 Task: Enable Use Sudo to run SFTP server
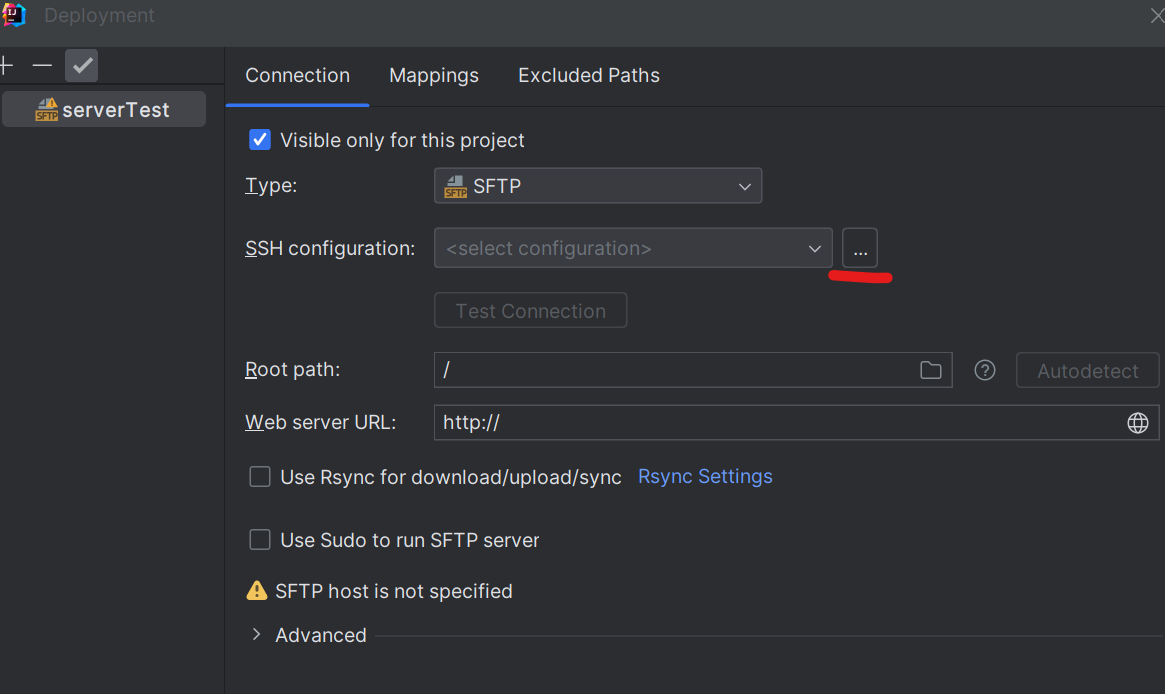(260, 540)
